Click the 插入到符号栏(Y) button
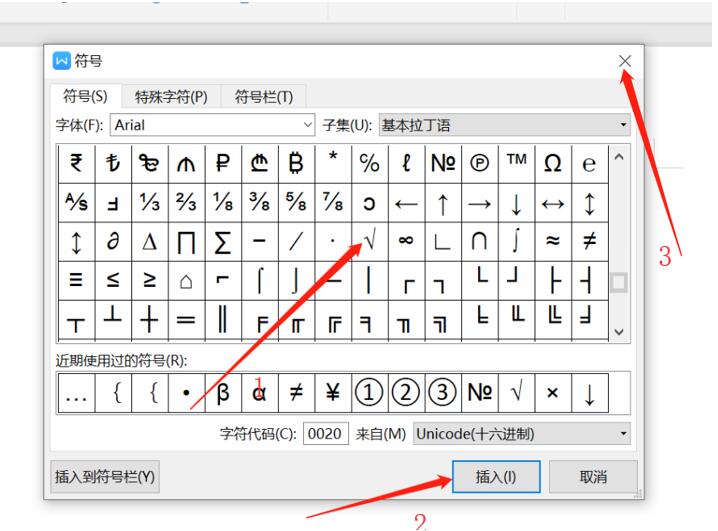This screenshot has width=718, height=531. pyautogui.click(x=105, y=477)
